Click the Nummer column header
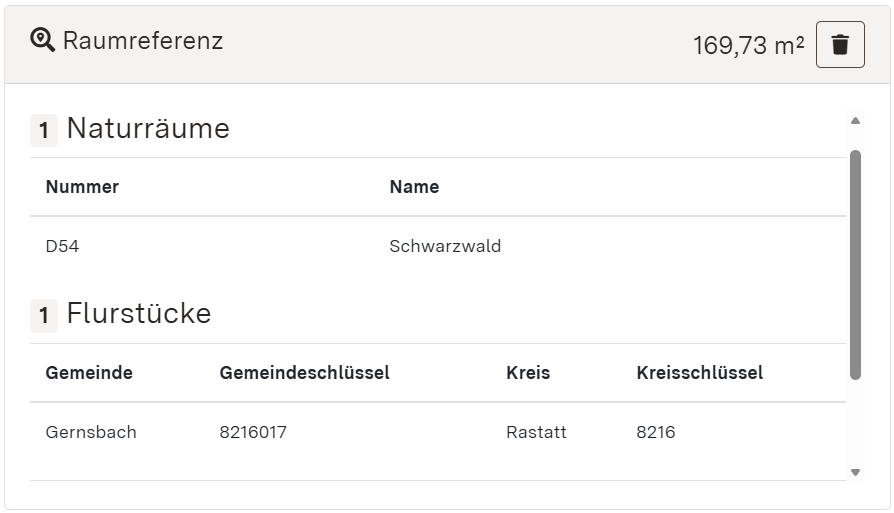Viewport: 894px width, 513px height. click(82, 187)
